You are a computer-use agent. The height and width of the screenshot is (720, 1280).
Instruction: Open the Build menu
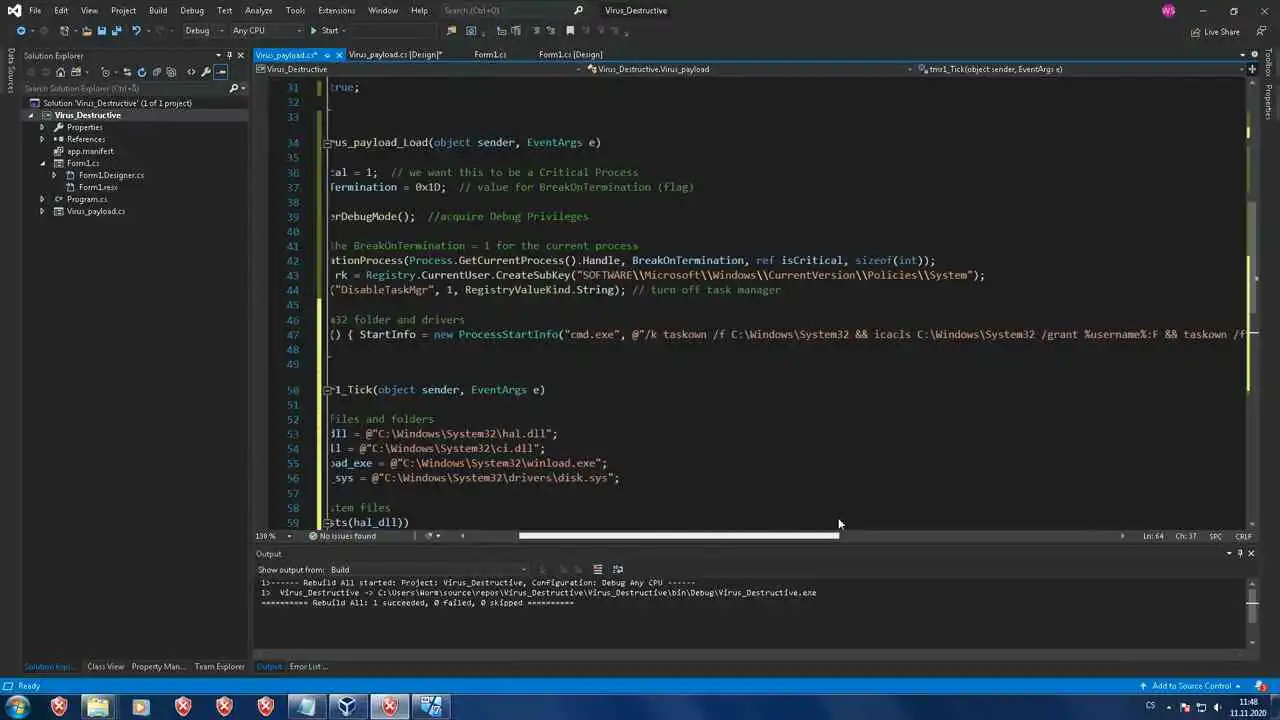click(x=158, y=11)
